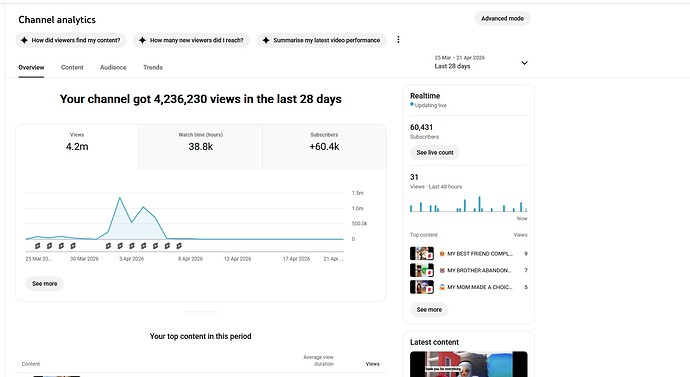Click the "Realtime" card heading

[x=425, y=95]
